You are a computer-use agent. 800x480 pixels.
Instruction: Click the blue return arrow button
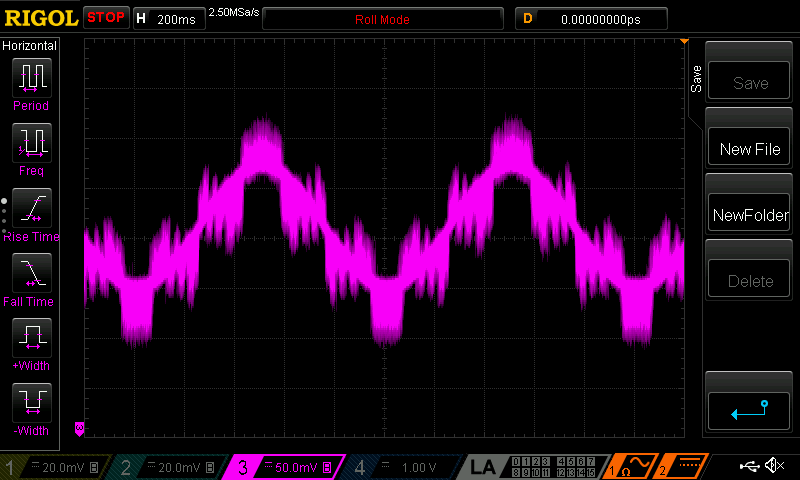tap(749, 411)
